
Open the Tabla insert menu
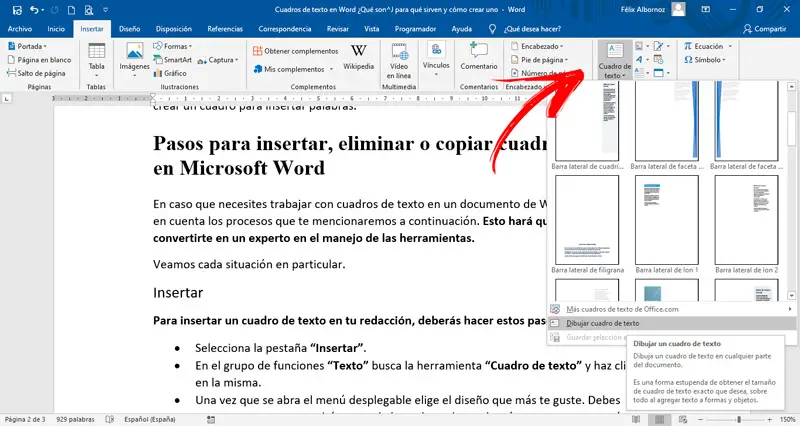click(x=96, y=60)
